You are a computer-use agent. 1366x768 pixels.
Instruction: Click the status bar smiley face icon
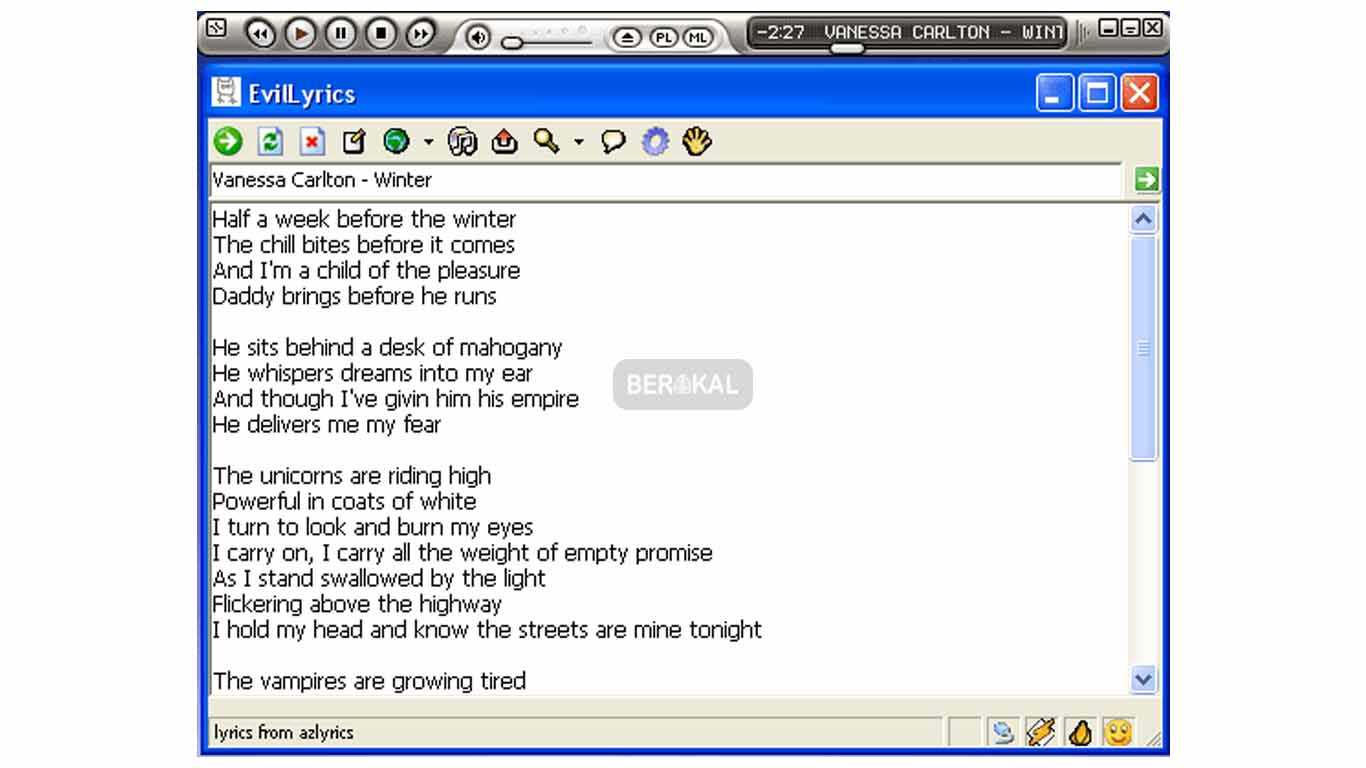[x=1119, y=733]
